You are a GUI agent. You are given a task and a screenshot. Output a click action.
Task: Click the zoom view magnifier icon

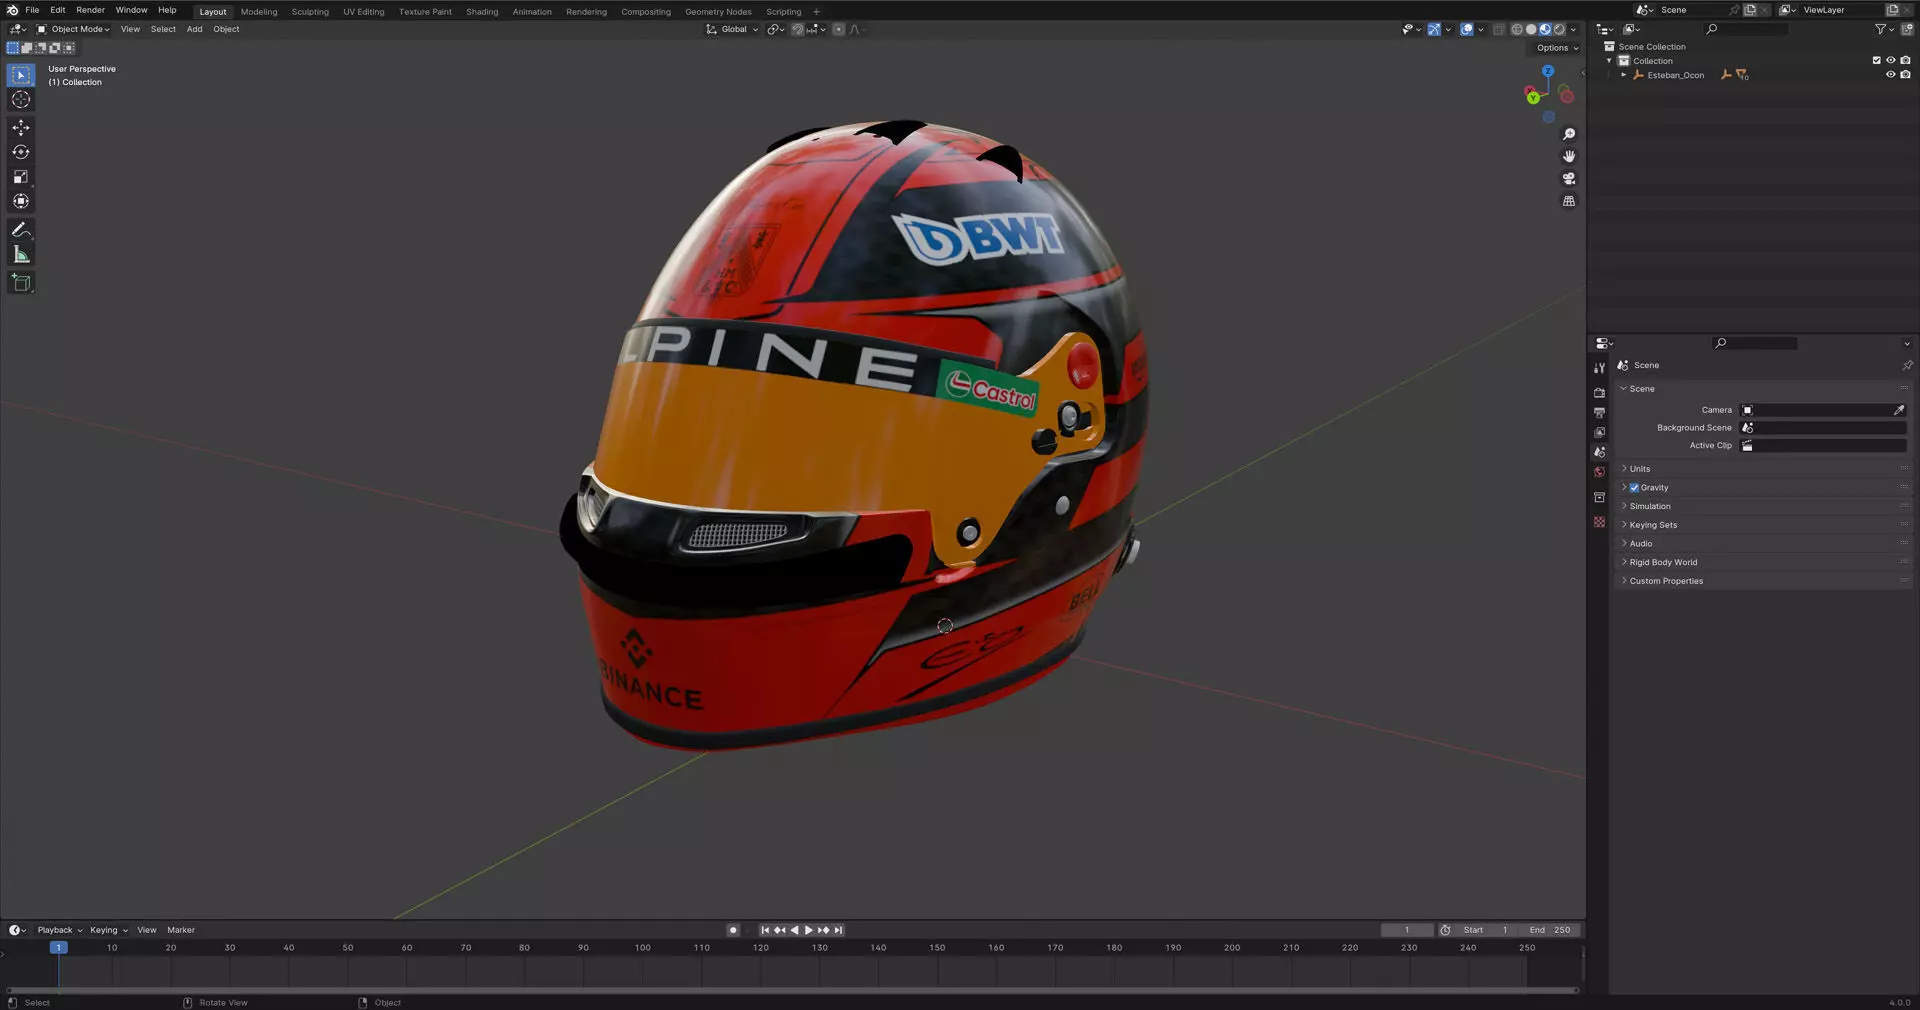[1569, 134]
